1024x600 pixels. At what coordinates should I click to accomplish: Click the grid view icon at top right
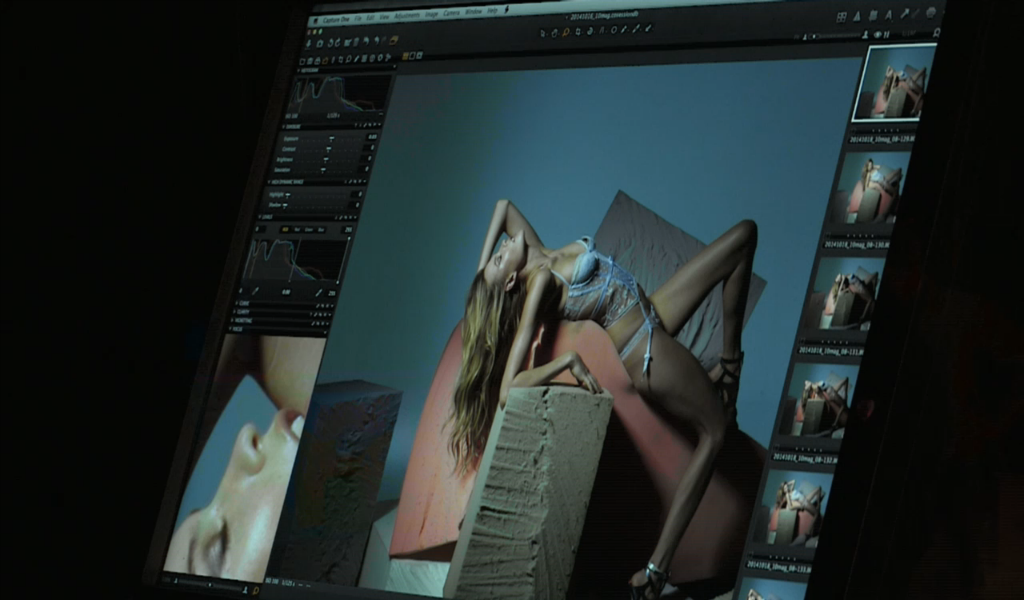[x=842, y=17]
